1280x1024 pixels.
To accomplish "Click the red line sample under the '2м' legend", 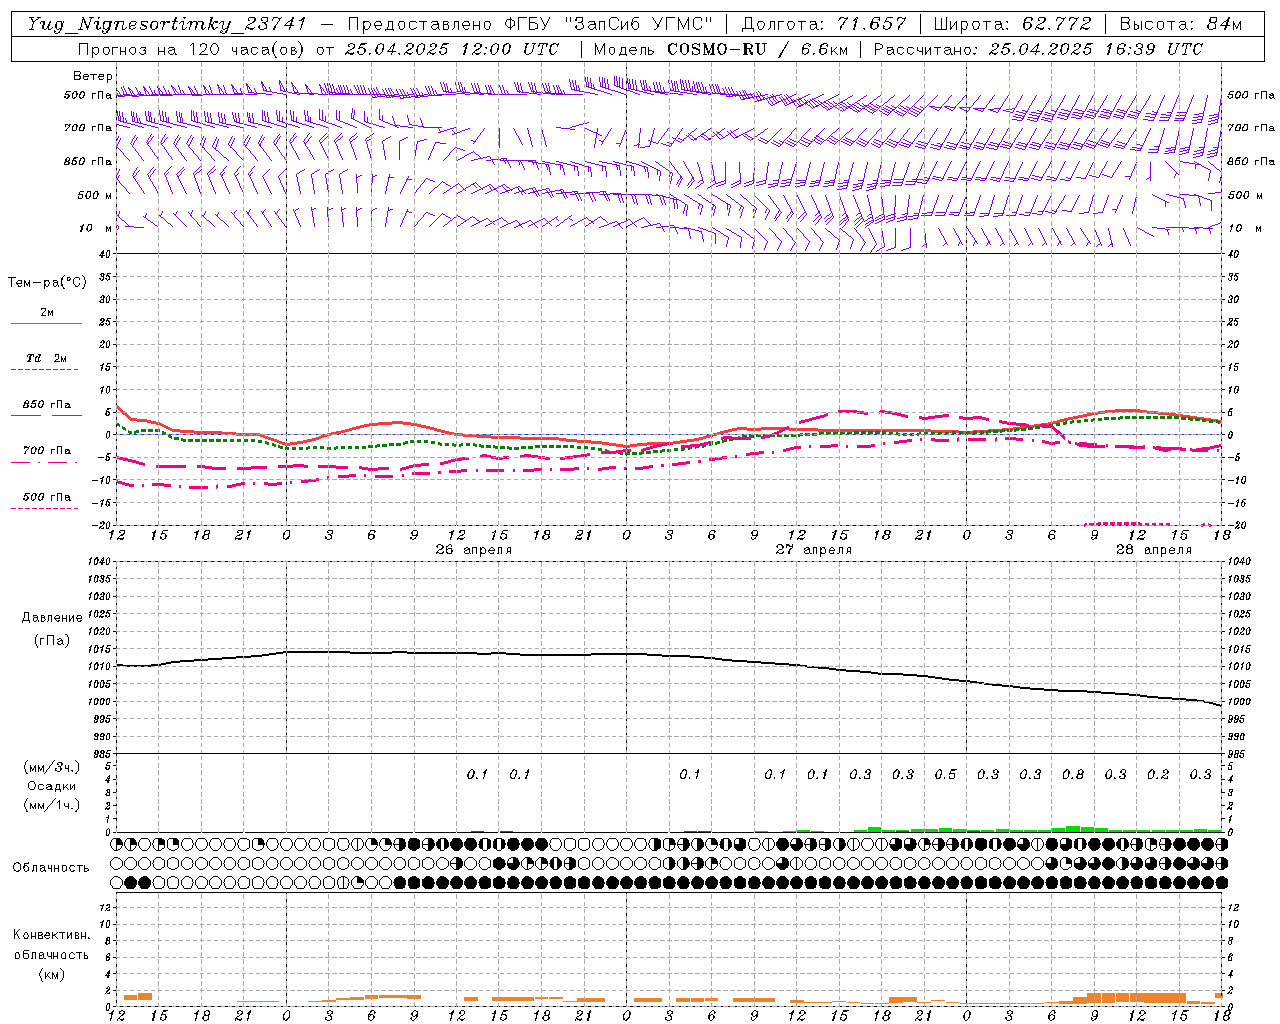I will point(45,323).
